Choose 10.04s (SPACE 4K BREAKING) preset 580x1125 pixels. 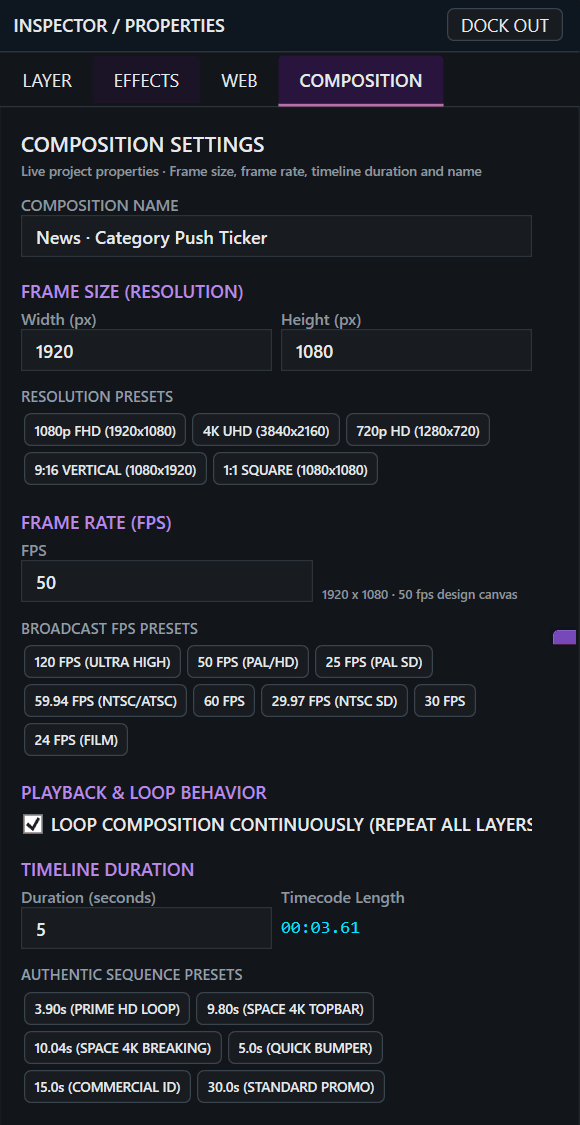coord(123,1048)
